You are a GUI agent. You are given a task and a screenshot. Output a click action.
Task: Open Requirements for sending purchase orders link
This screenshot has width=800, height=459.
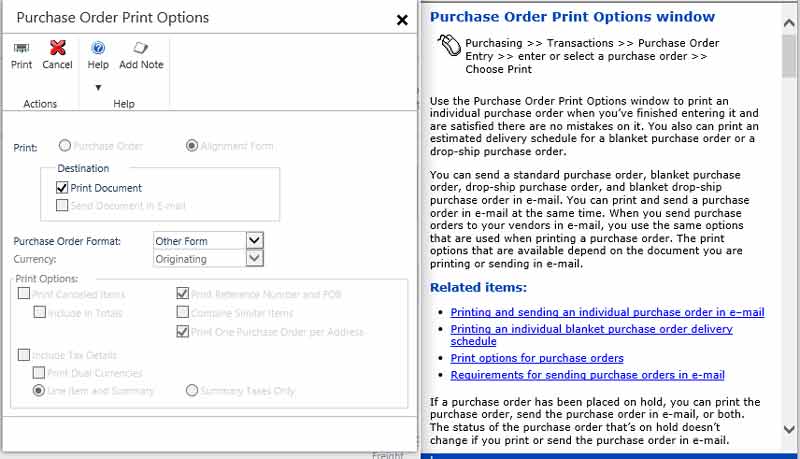click(x=587, y=375)
